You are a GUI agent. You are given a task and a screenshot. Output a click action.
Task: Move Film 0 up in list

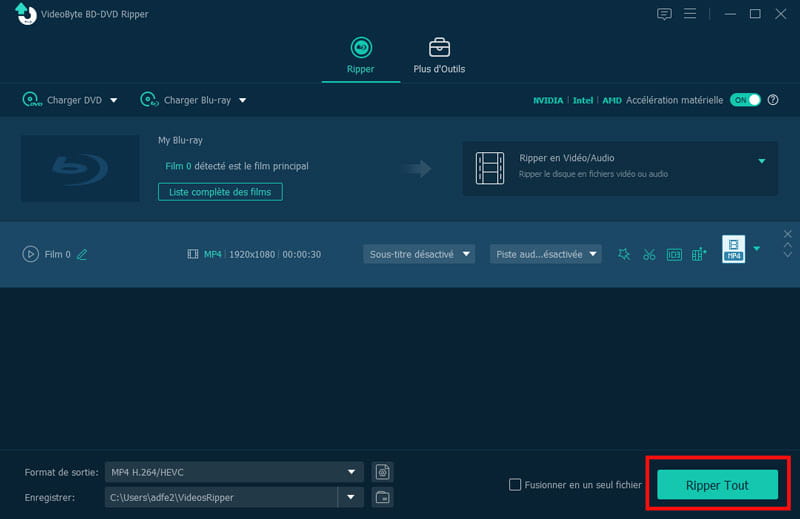788,245
